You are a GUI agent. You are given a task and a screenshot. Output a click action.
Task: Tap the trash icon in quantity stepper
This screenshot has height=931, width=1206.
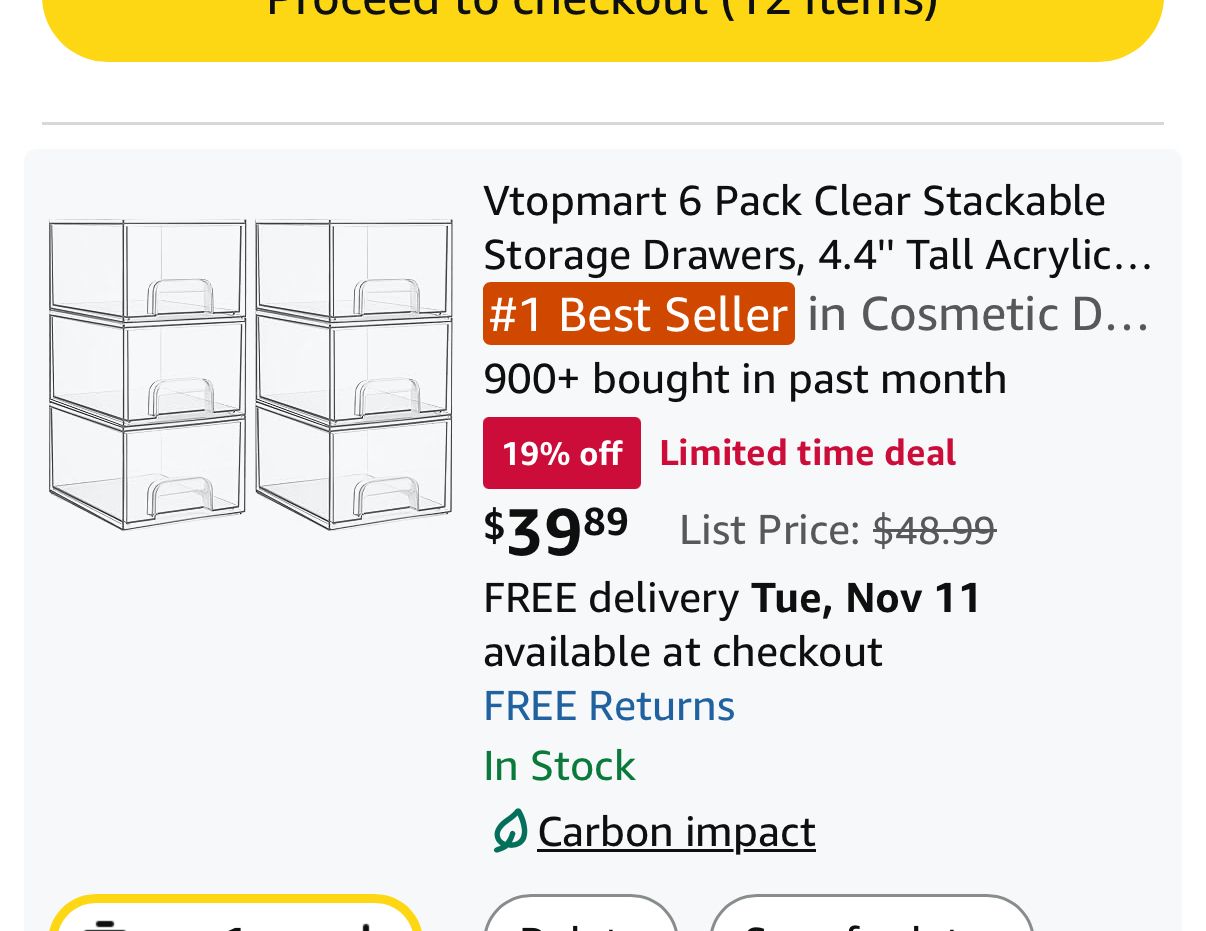103,926
